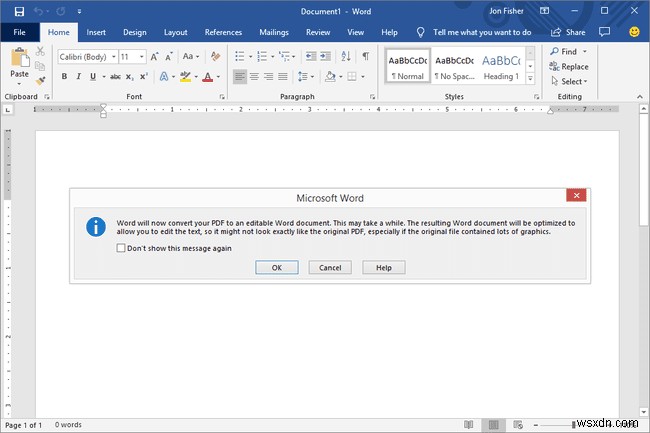Click the Cut scissors icon
Viewport: 650px width, 433px height.
pyautogui.click(x=40, y=51)
